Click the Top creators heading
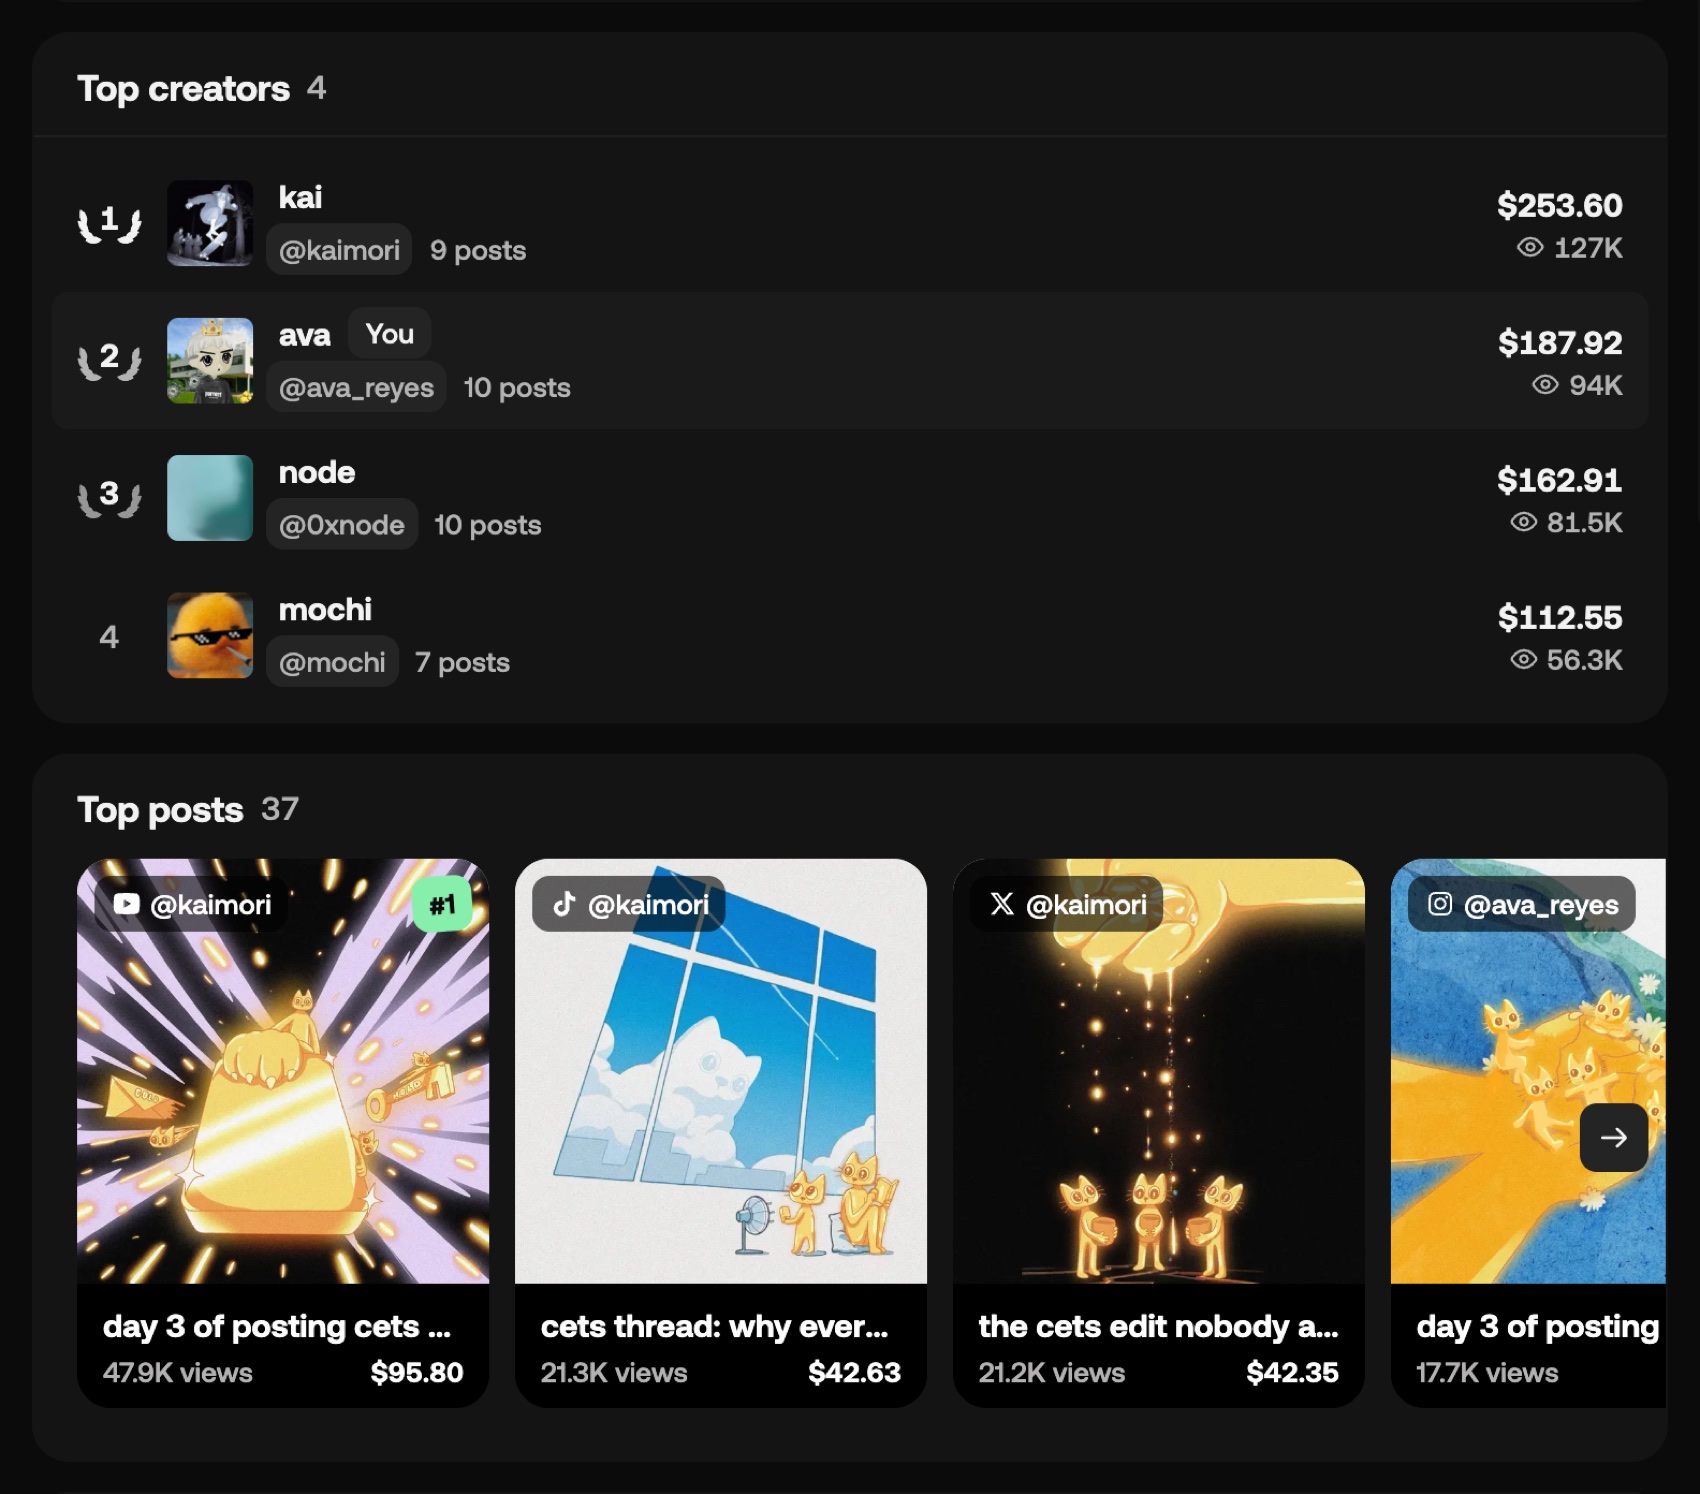This screenshot has height=1494, width=1700. click(183, 89)
